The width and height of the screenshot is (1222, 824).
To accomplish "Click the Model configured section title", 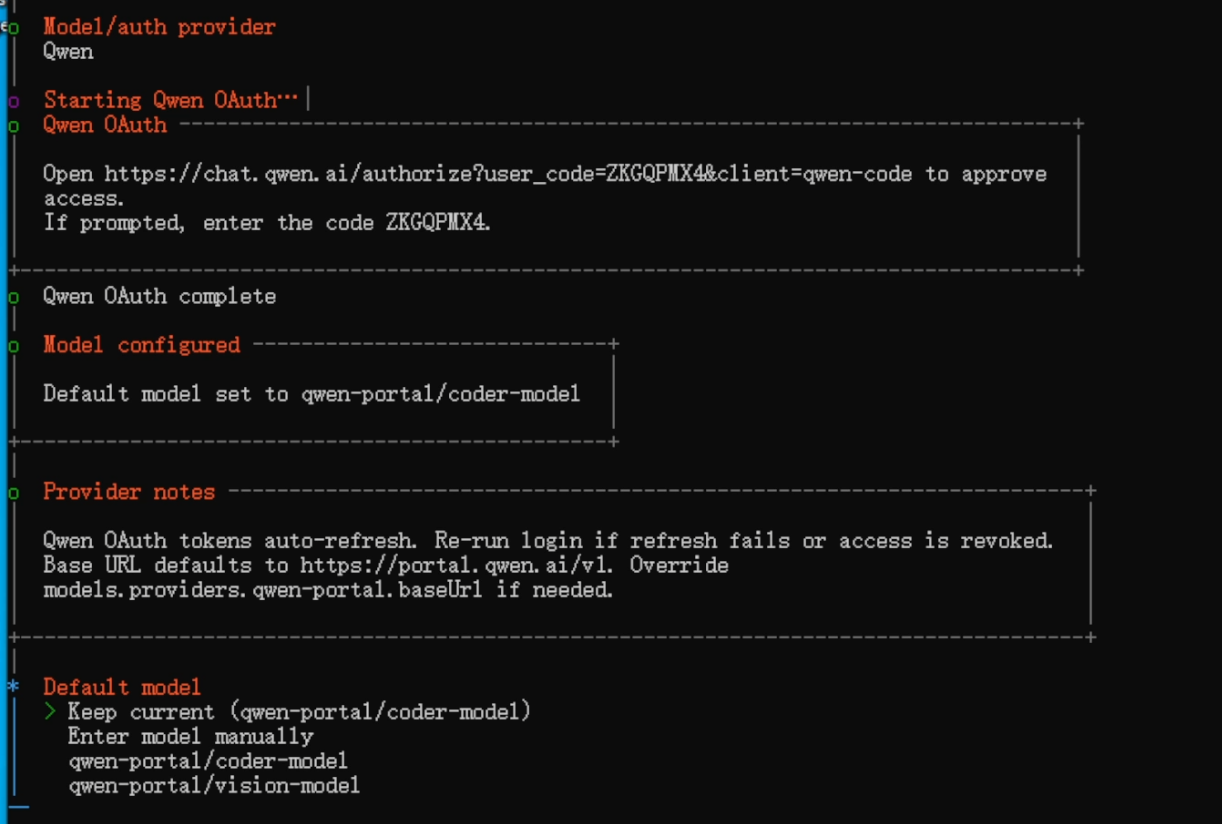I will coord(141,345).
